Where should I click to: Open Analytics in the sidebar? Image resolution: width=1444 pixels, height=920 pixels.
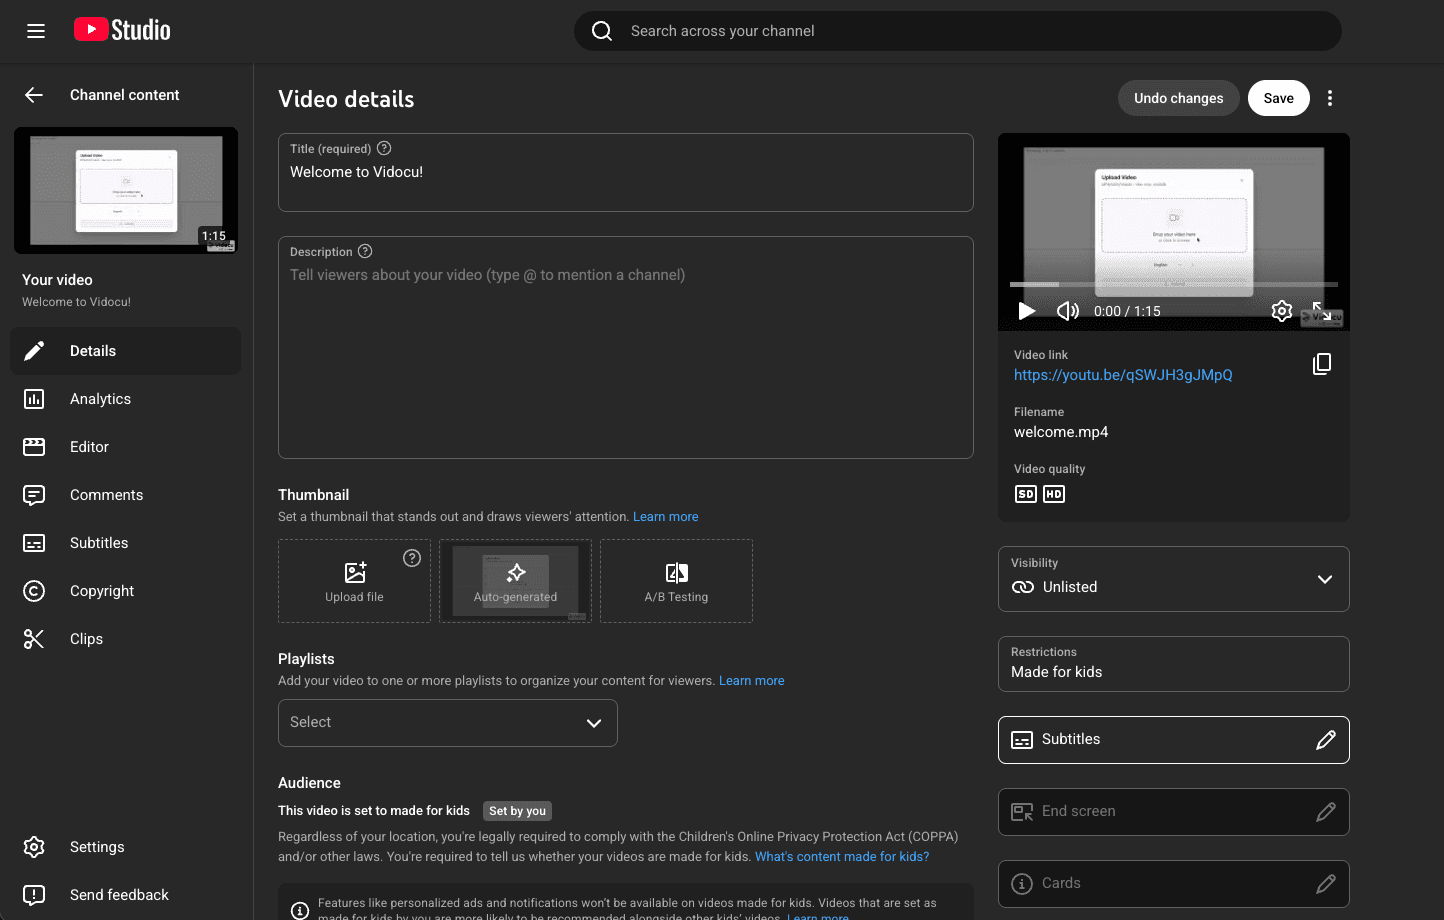pos(100,399)
